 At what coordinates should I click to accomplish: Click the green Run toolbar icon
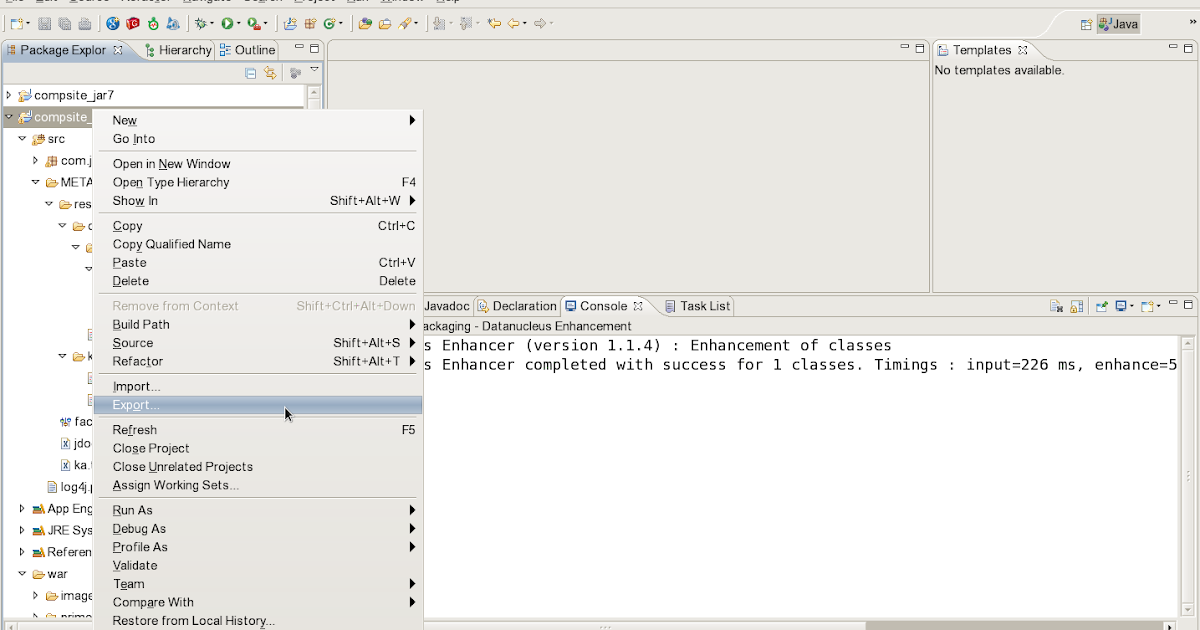tap(228, 23)
